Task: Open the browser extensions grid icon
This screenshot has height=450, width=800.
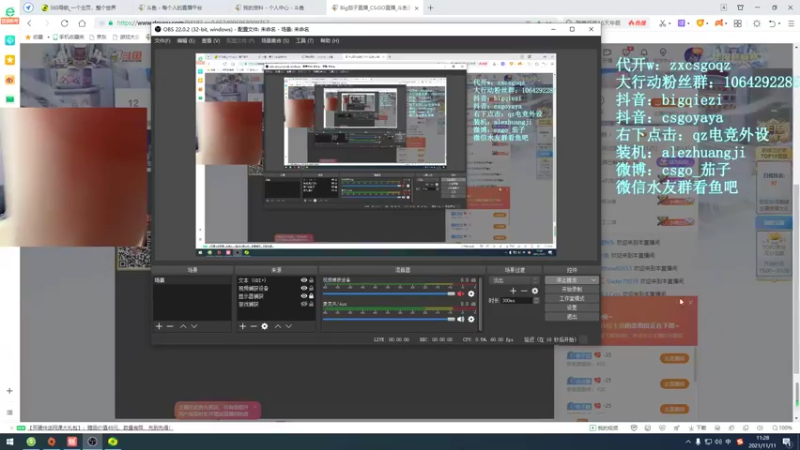Action: coord(738,23)
